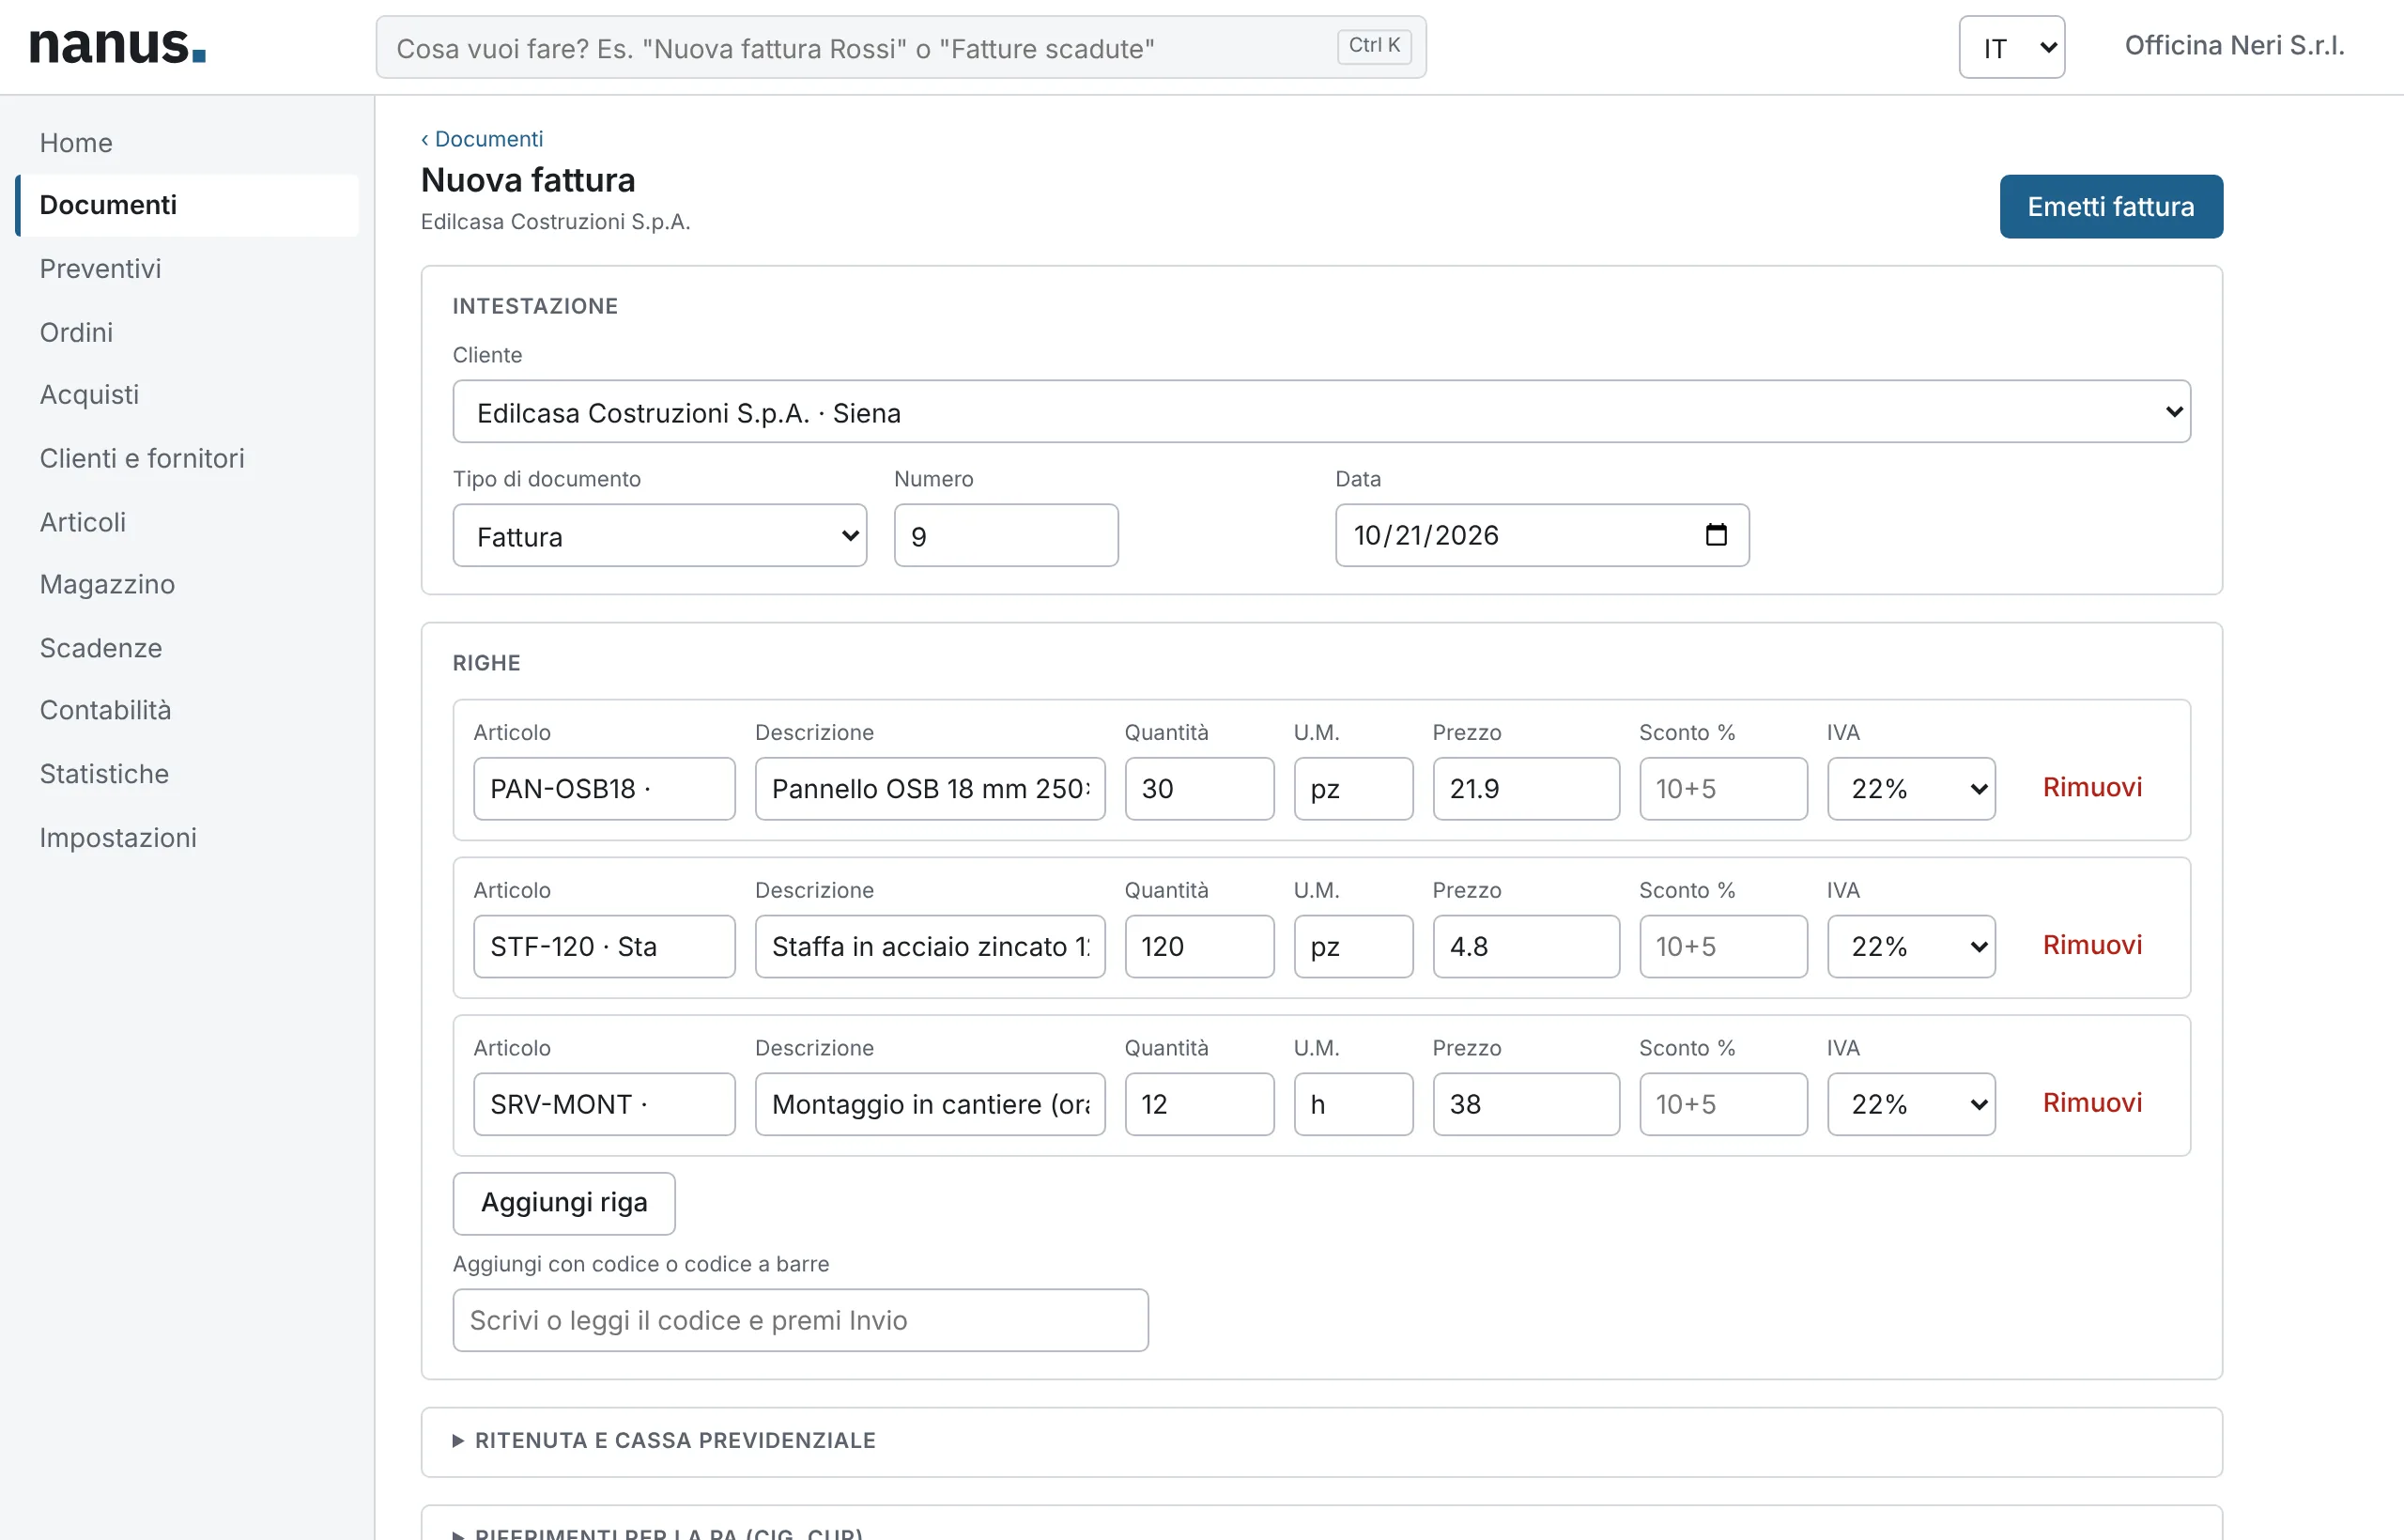The width and height of the screenshot is (2404, 1540).
Task: Click Sconto % field in SRV-MONT row
Action: click(1723, 1105)
